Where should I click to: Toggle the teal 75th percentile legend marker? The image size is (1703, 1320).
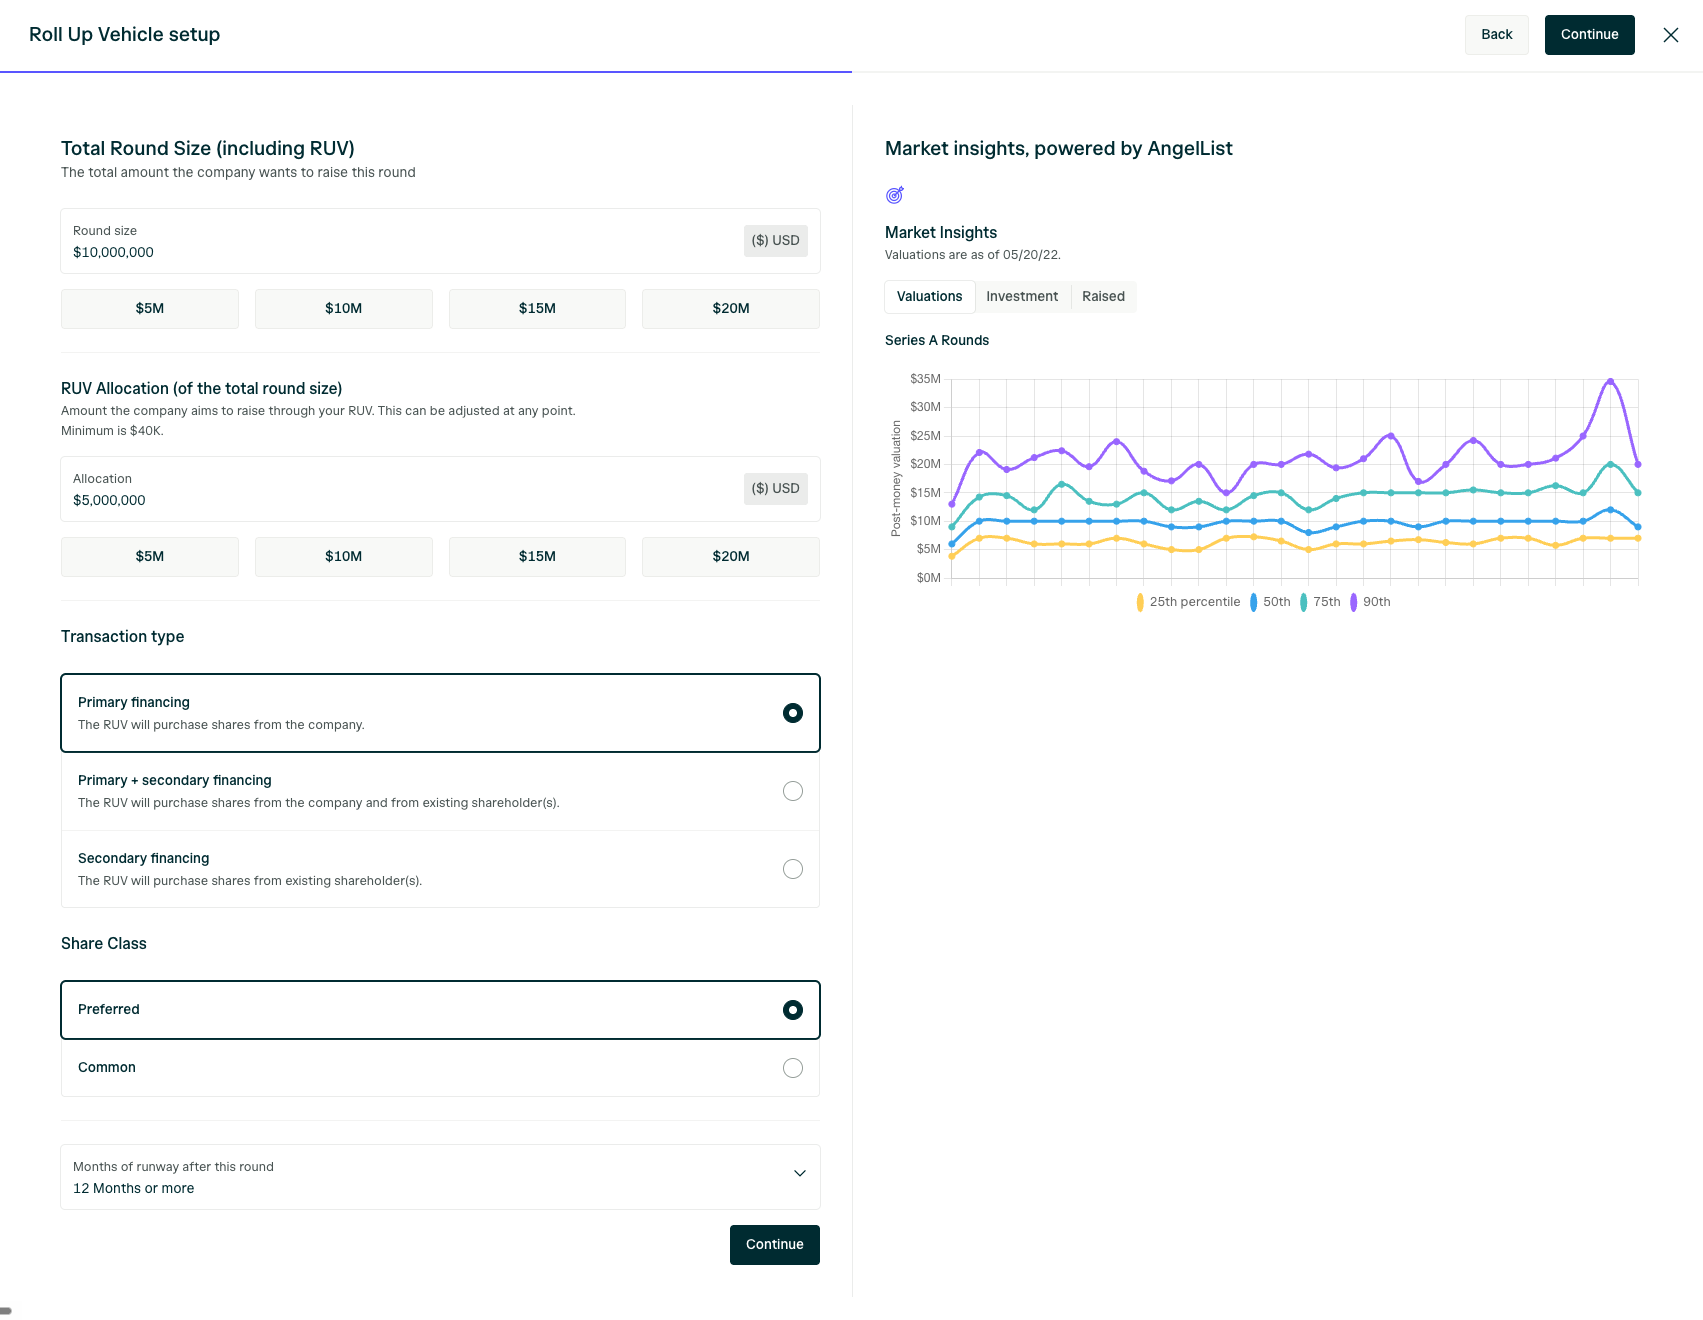tap(1304, 602)
